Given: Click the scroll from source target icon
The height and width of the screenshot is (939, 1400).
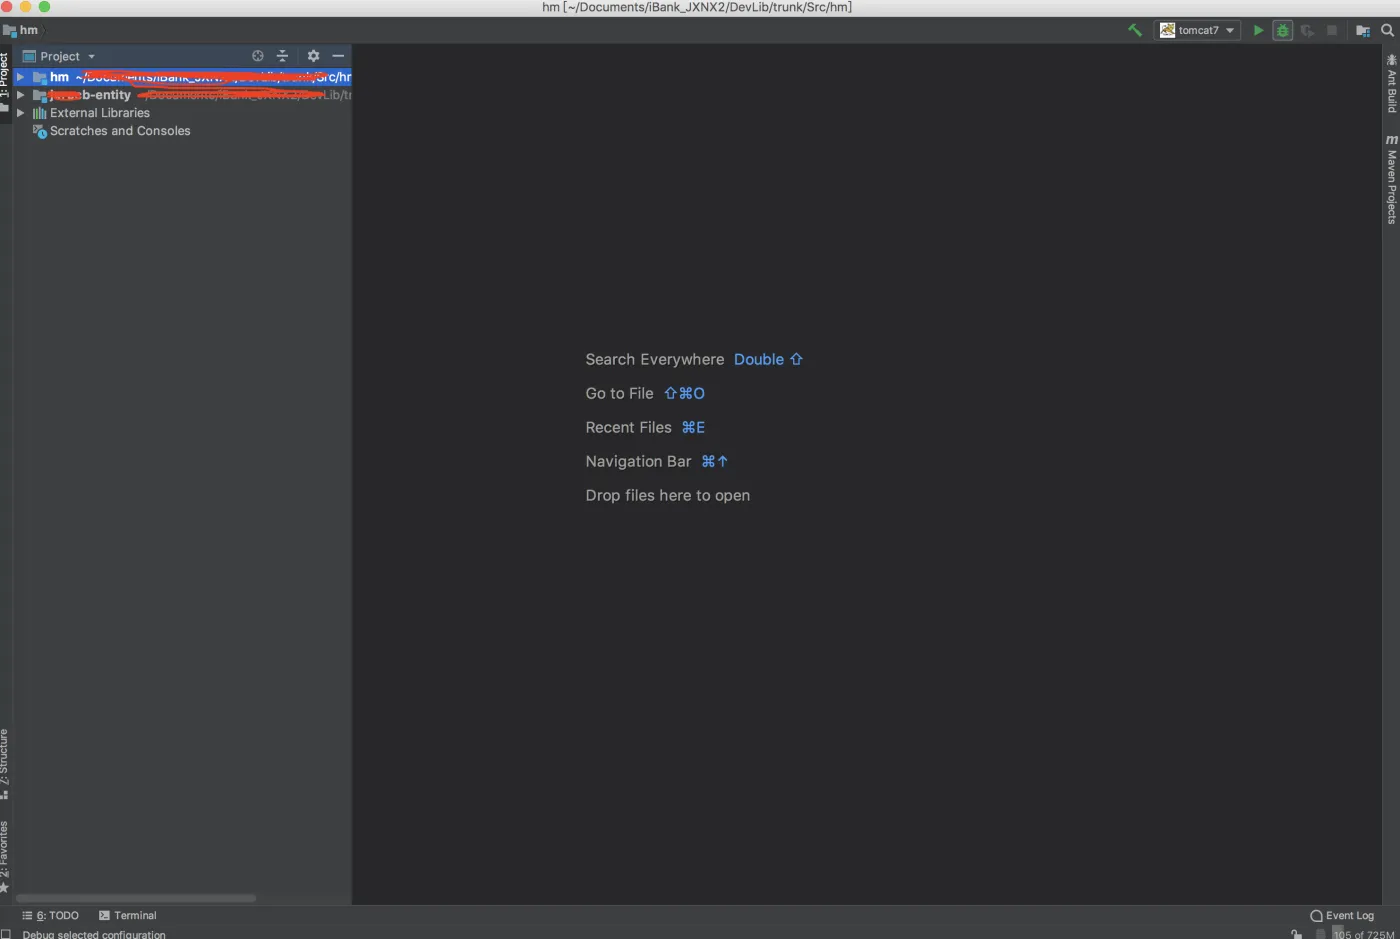Looking at the screenshot, I should (258, 56).
